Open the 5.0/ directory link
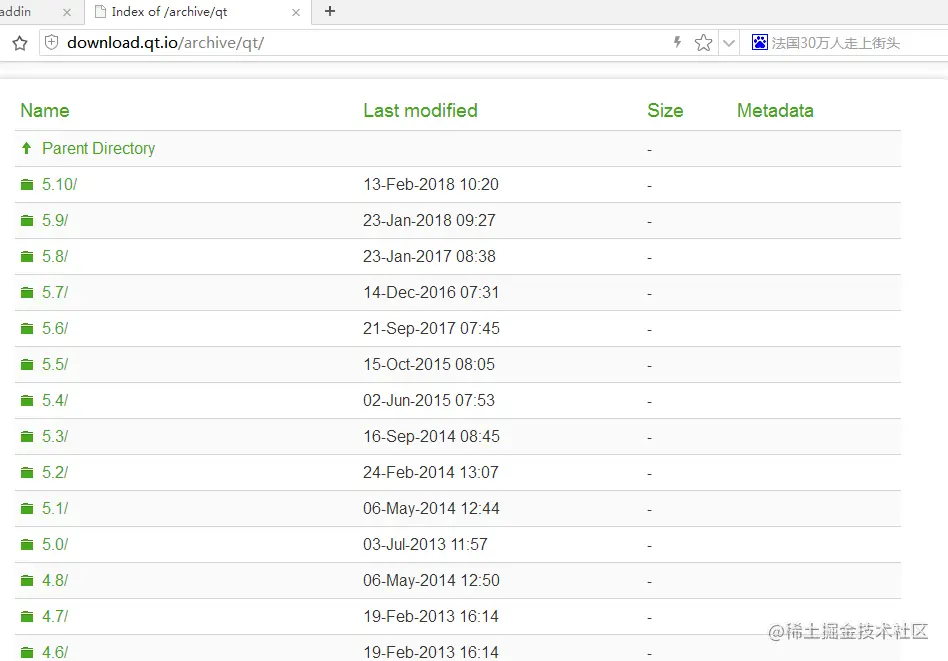The image size is (948, 661). 55,544
